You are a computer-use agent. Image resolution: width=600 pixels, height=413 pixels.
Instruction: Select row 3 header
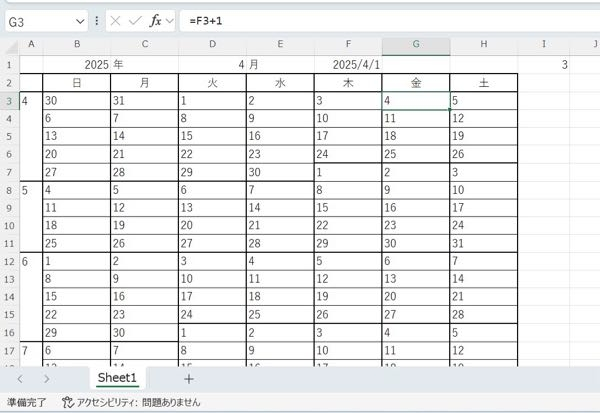(x=9, y=101)
